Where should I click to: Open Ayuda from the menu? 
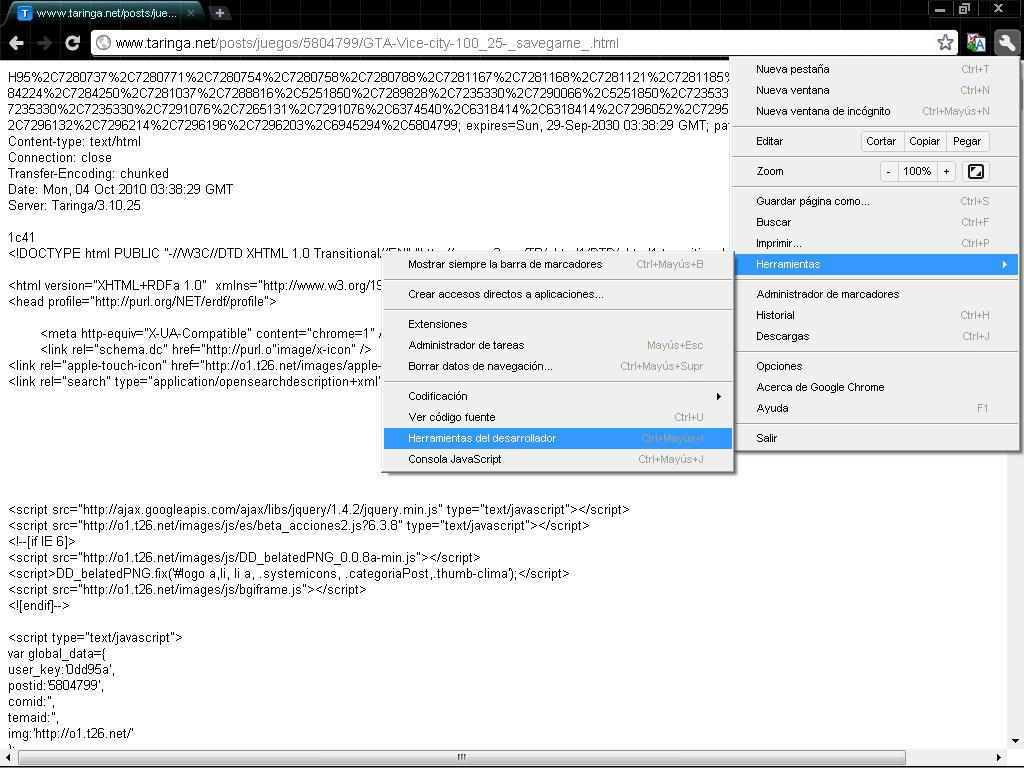pyautogui.click(x=874, y=408)
